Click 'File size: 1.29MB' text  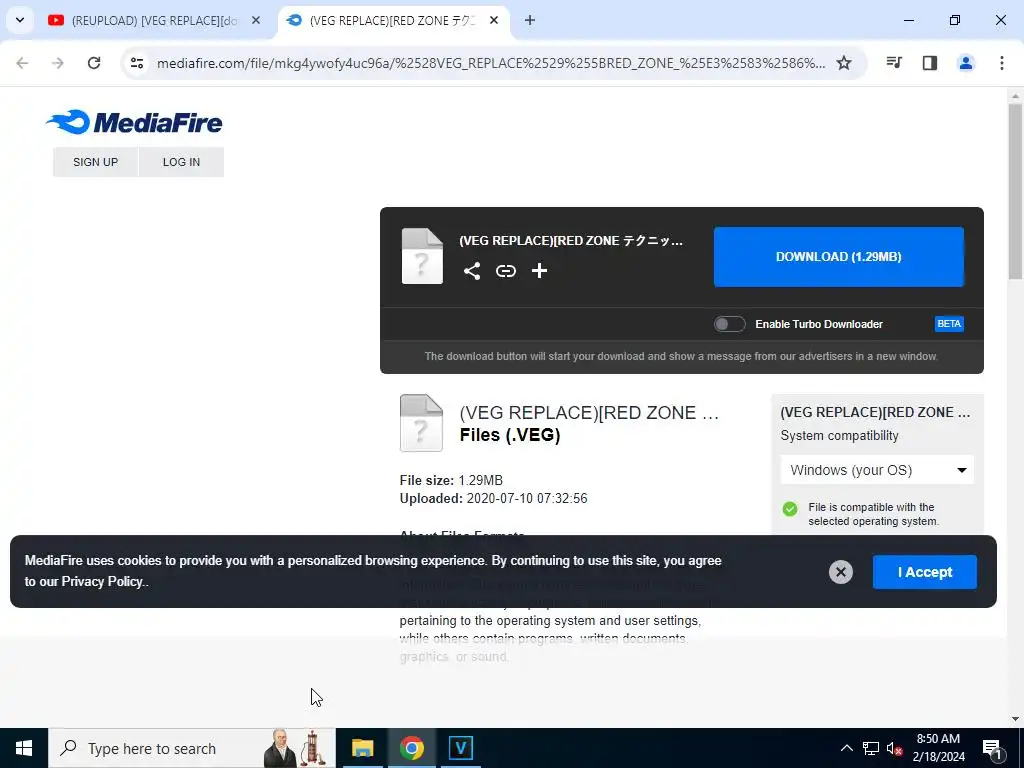451,480
